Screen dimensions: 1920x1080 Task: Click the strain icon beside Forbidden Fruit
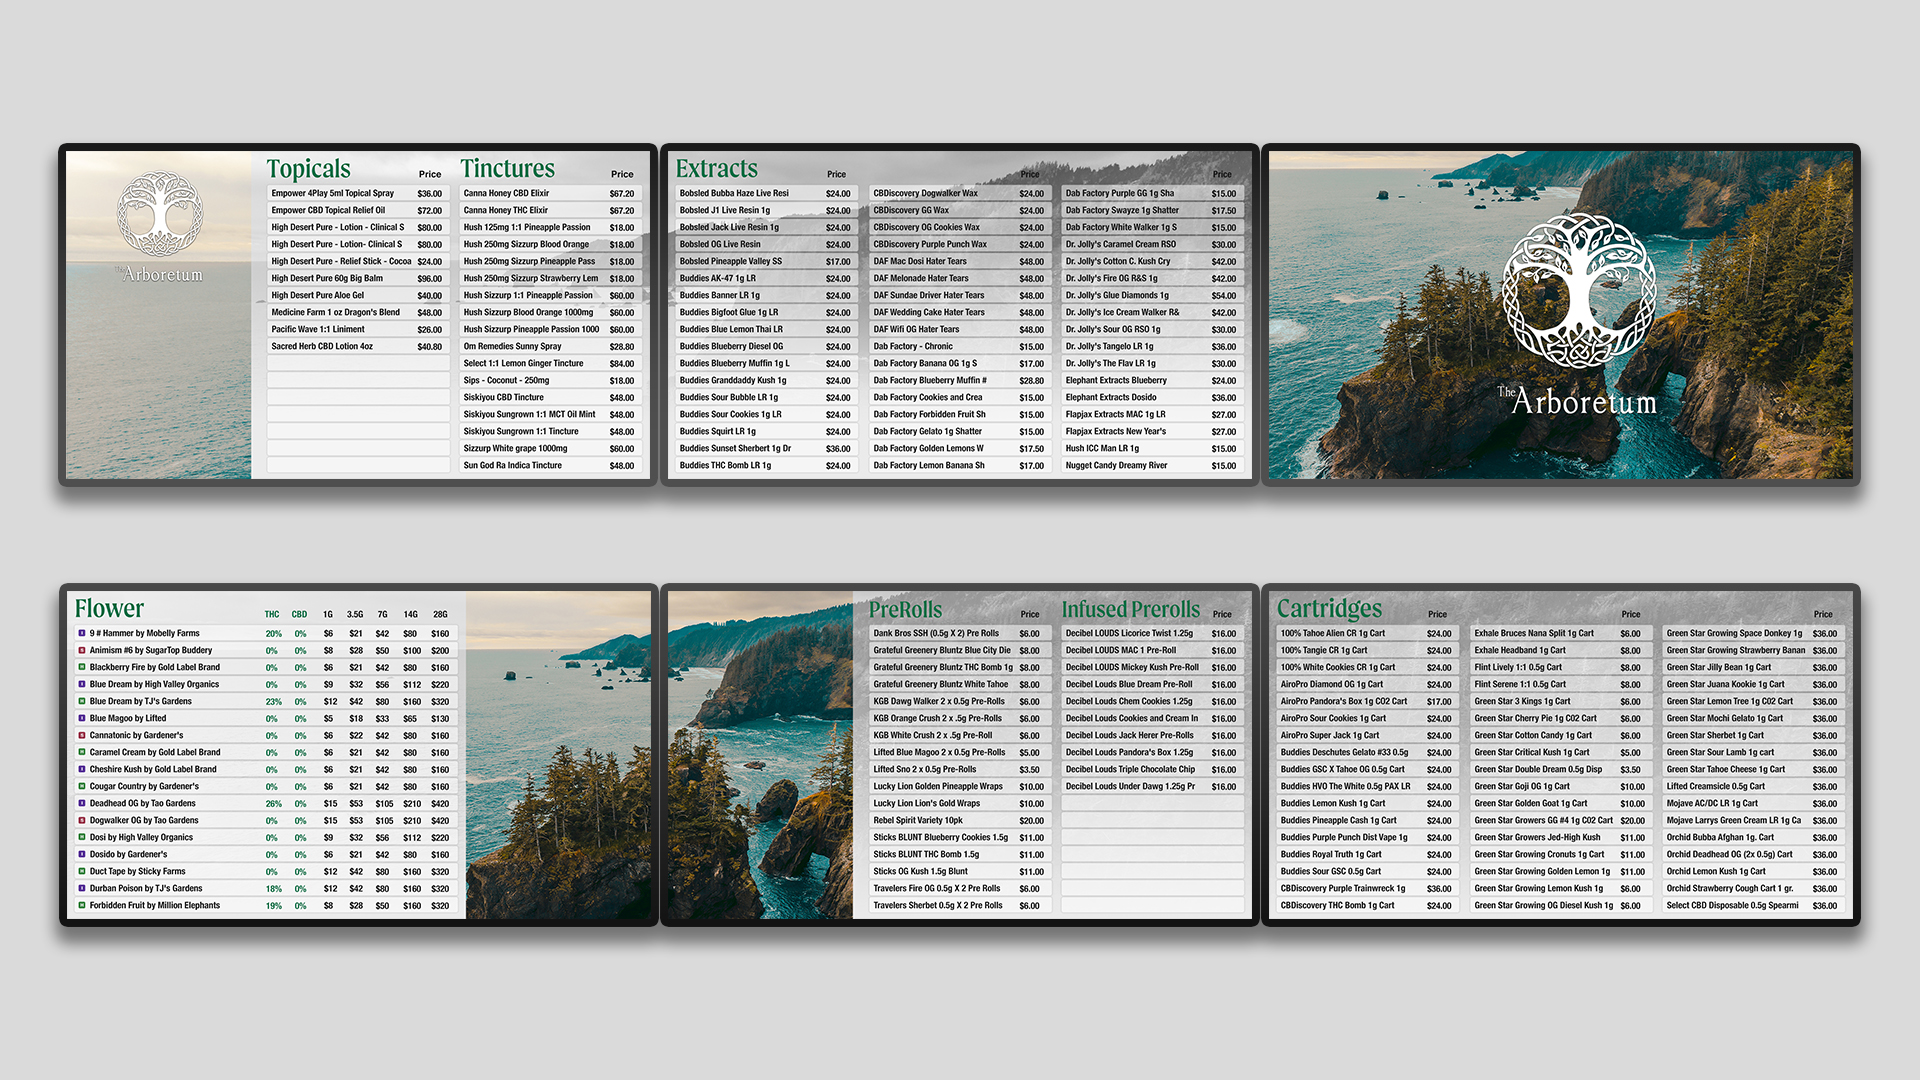(x=81, y=905)
